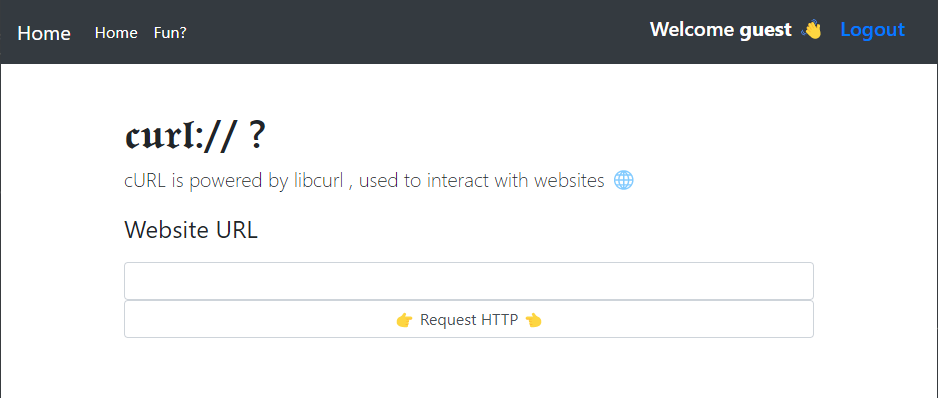Click the Website URL label
938x398 pixels.
pos(191,230)
